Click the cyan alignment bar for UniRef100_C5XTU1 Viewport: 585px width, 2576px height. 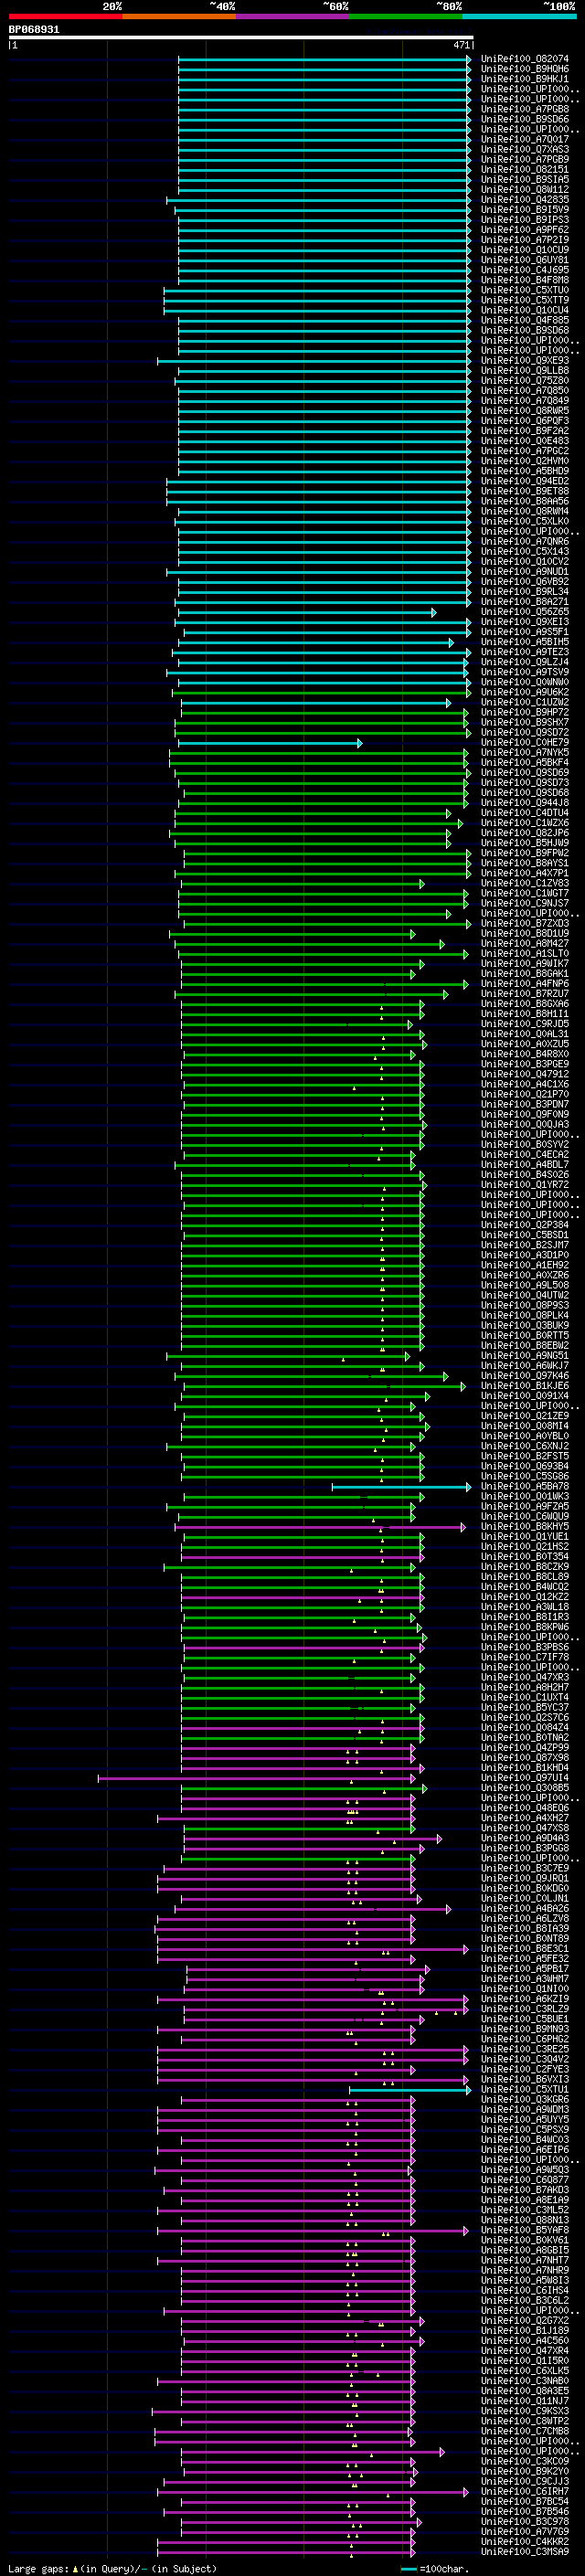tap(410, 2090)
